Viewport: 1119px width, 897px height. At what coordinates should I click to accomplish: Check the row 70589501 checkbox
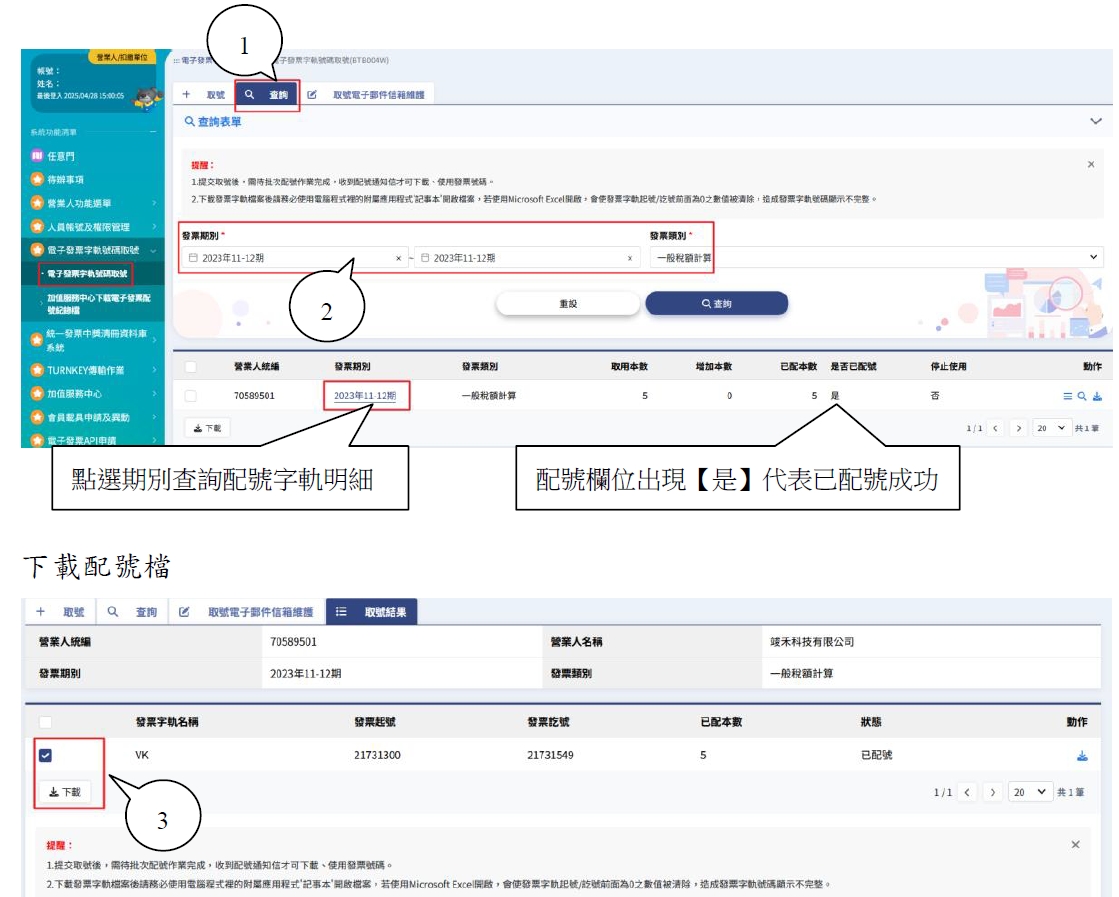[x=190, y=396]
